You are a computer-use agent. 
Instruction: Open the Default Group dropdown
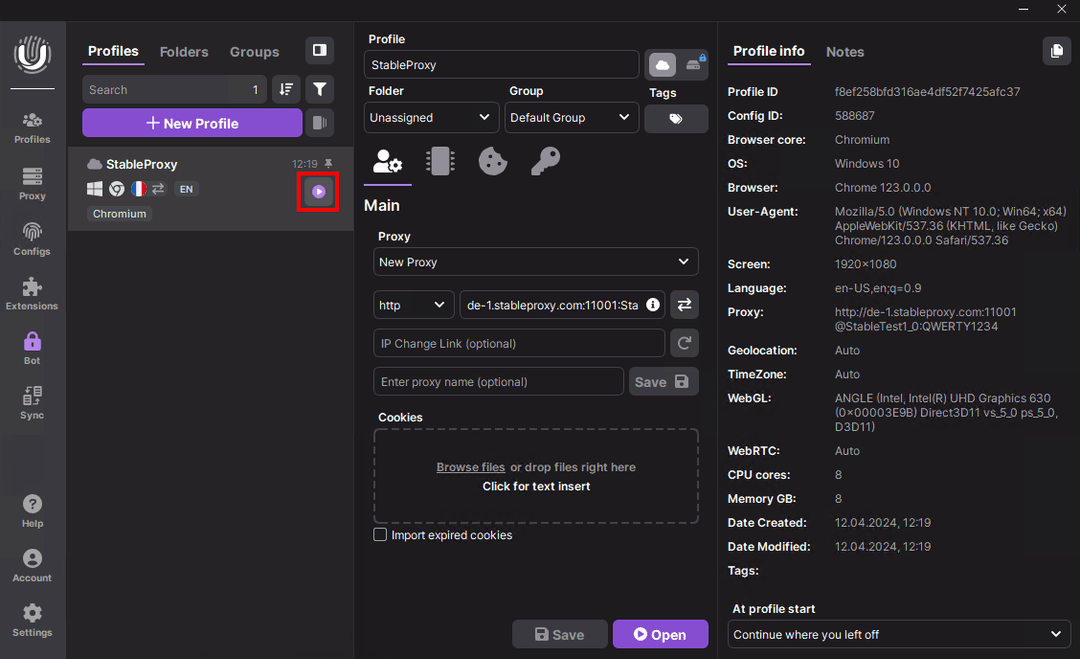coord(571,117)
